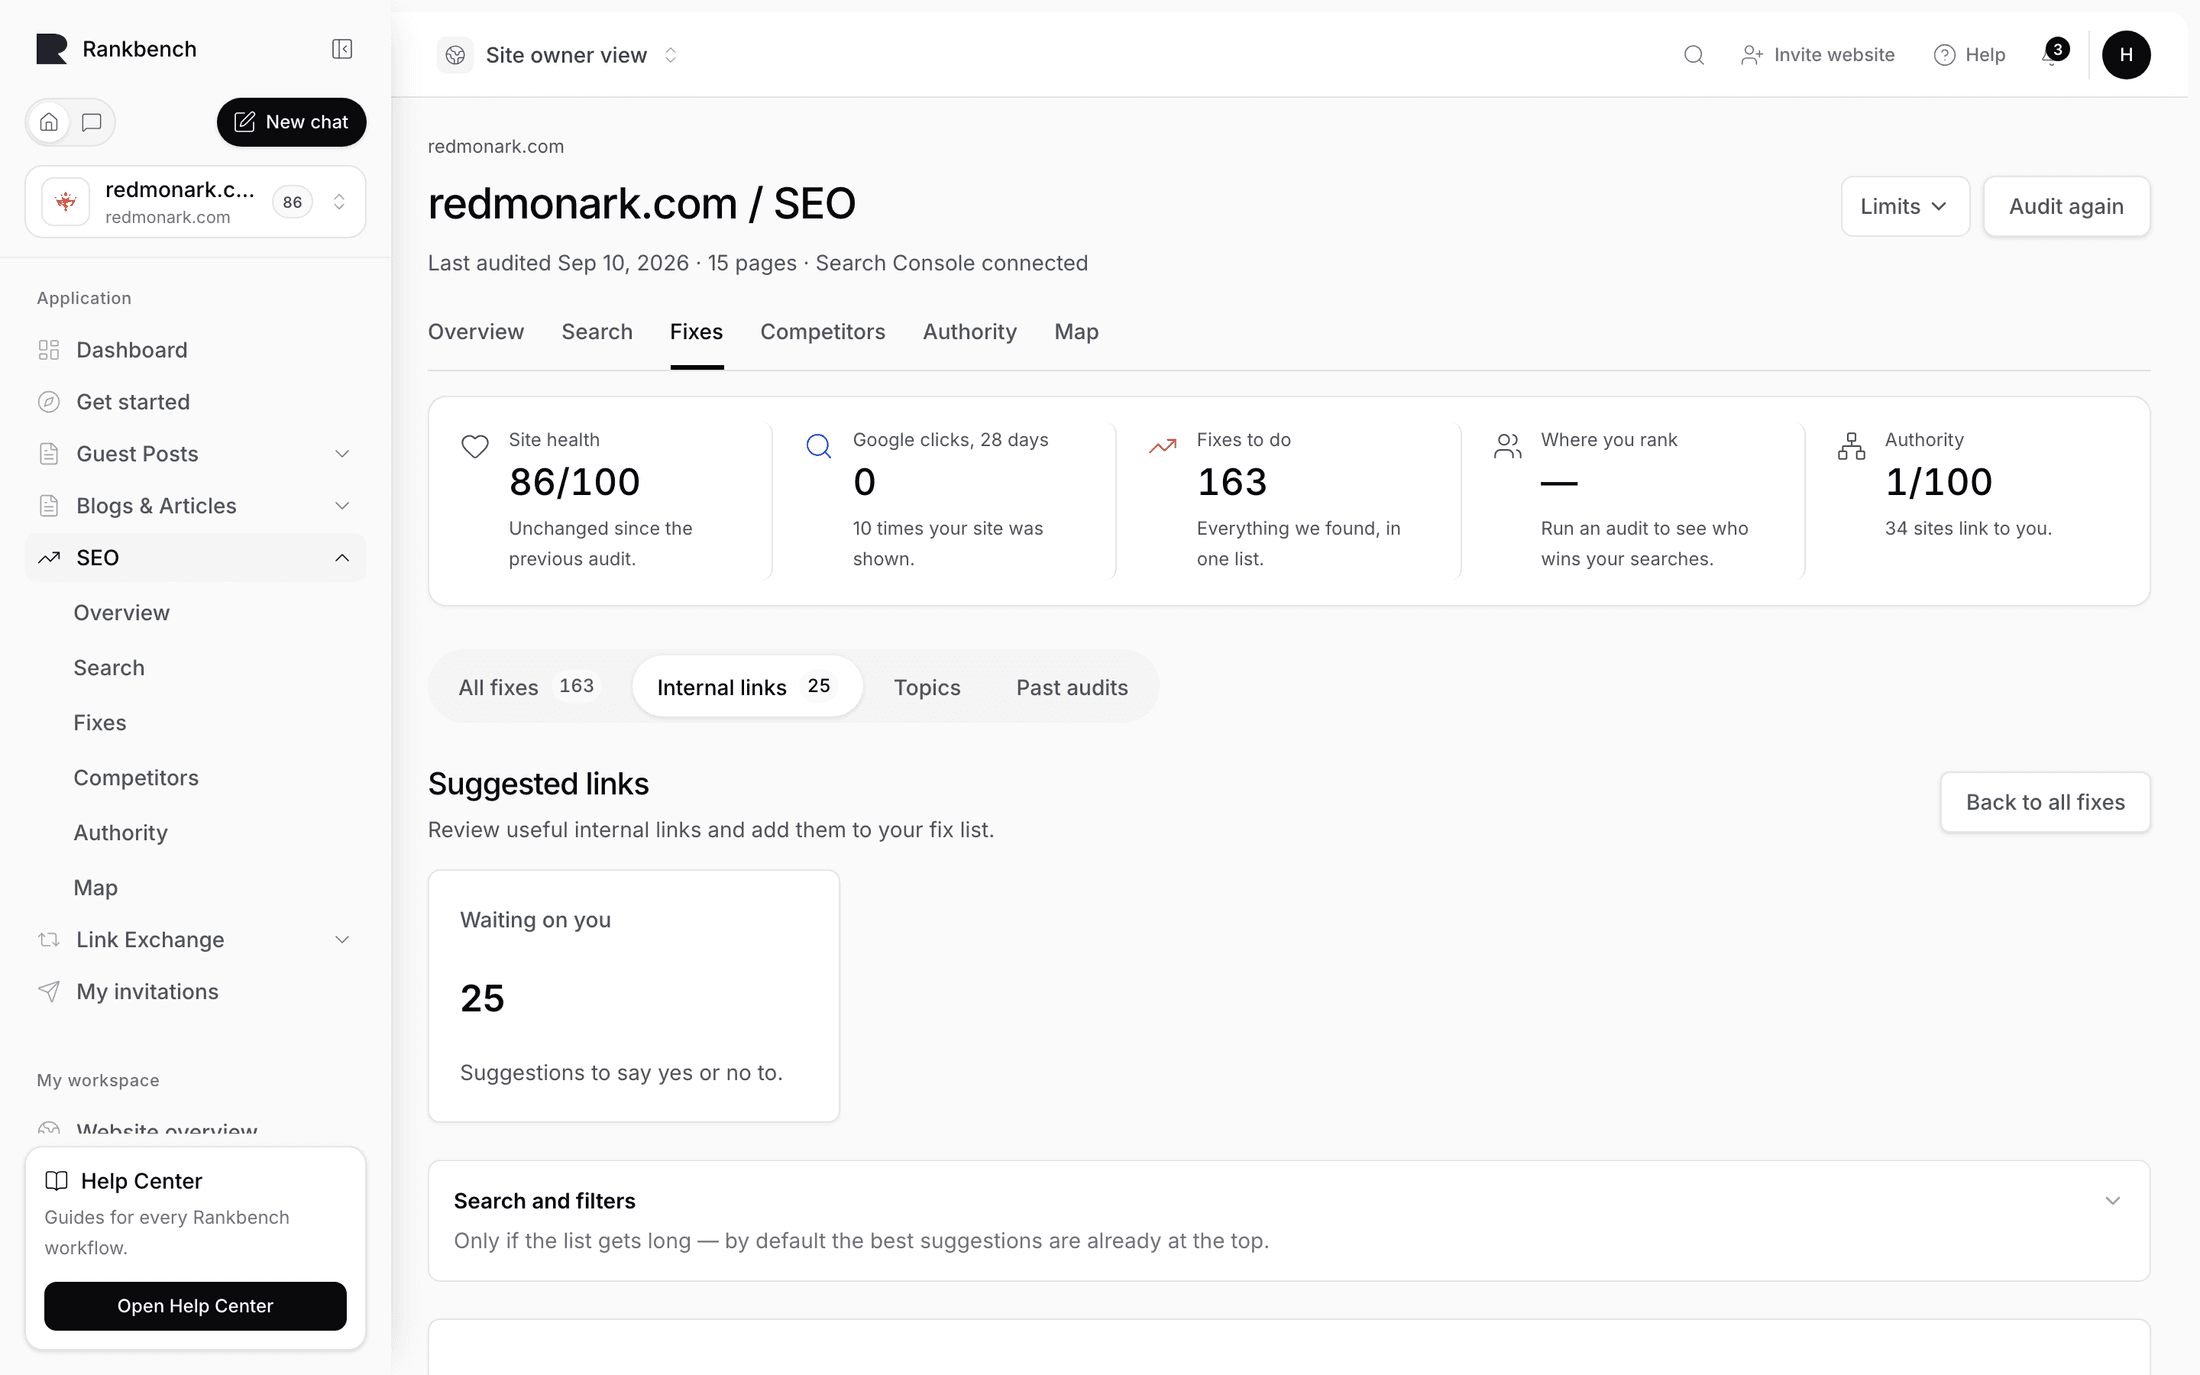Click the Help Center book icon
Viewport: 2200px width, 1375px height.
57,1181
